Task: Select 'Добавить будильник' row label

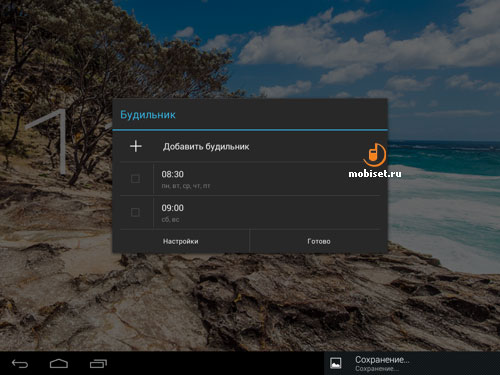Action: click(x=206, y=147)
